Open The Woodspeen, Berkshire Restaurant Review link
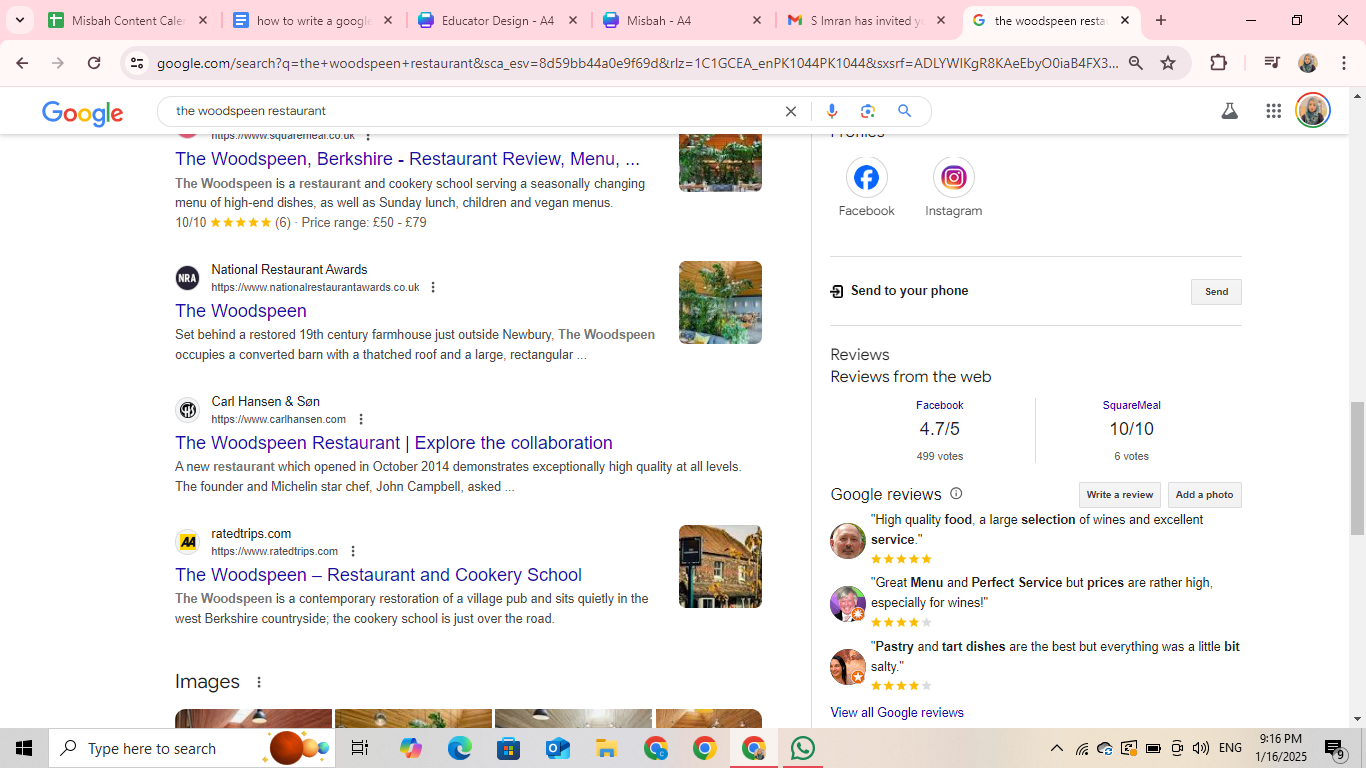The height and width of the screenshot is (768, 1366). [407, 159]
